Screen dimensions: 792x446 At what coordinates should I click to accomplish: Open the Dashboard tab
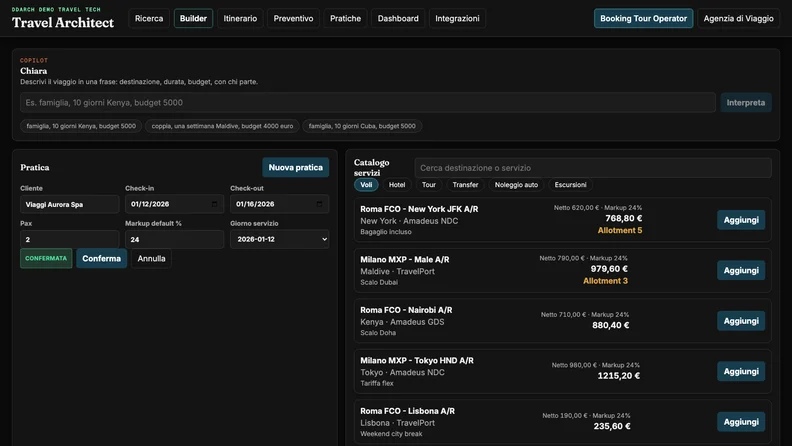(398, 19)
